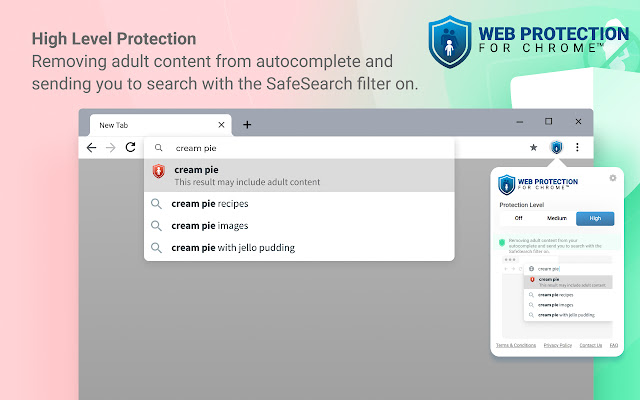640x400 pixels.
Task: Reload the page with the refresh icon
Action: coord(130,147)
